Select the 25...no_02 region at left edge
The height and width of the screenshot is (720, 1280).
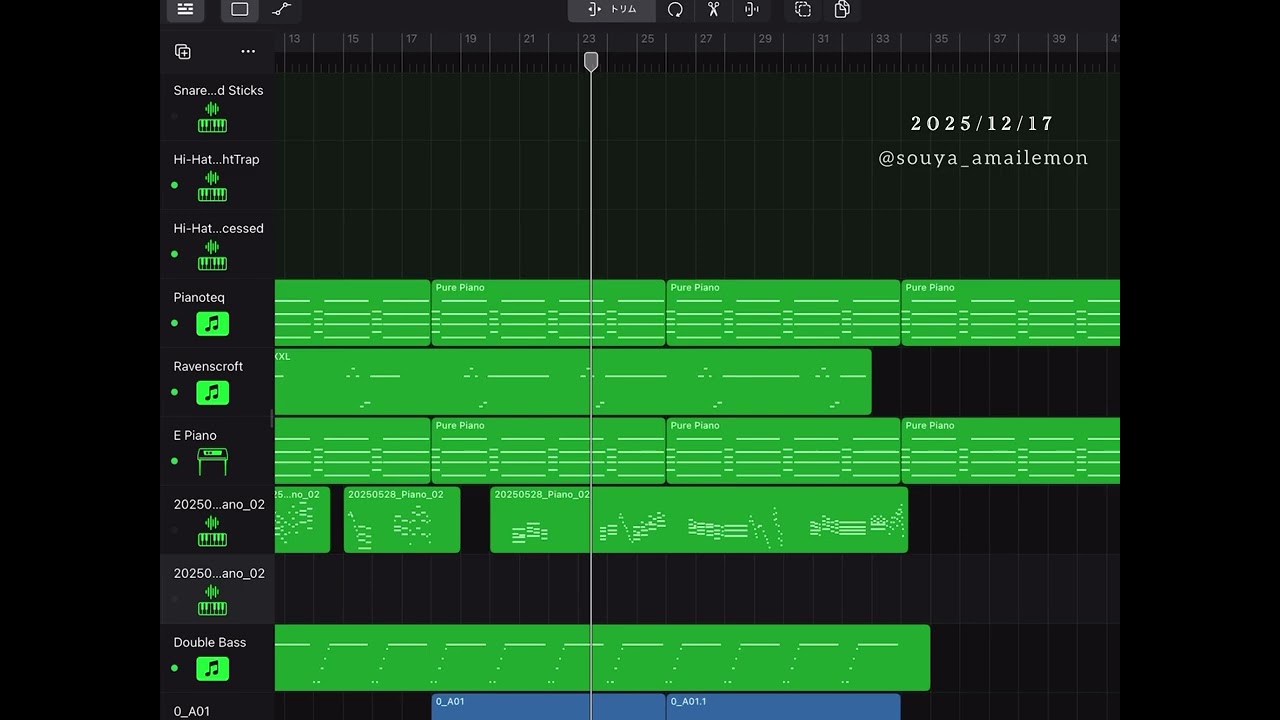302,519
